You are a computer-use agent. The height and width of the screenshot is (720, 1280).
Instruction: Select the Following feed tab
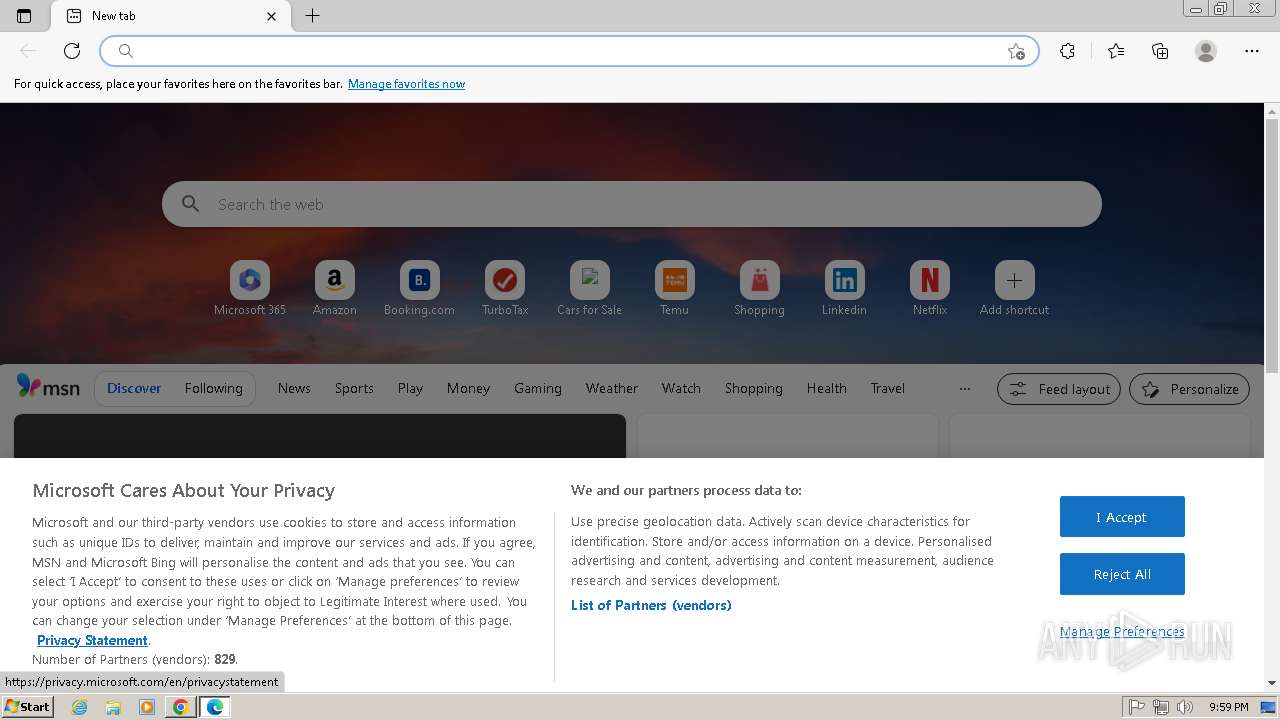pos(213,388)
